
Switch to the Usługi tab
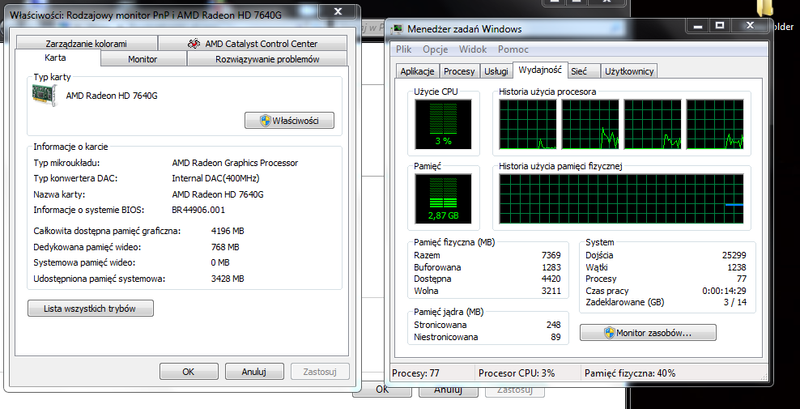[496, 71]
